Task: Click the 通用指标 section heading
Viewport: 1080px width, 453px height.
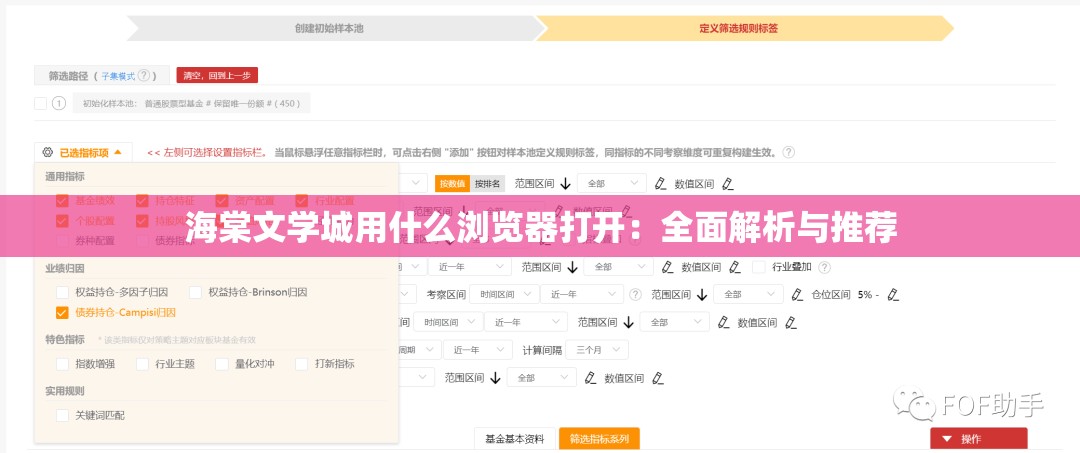Action: coord(65,176)
